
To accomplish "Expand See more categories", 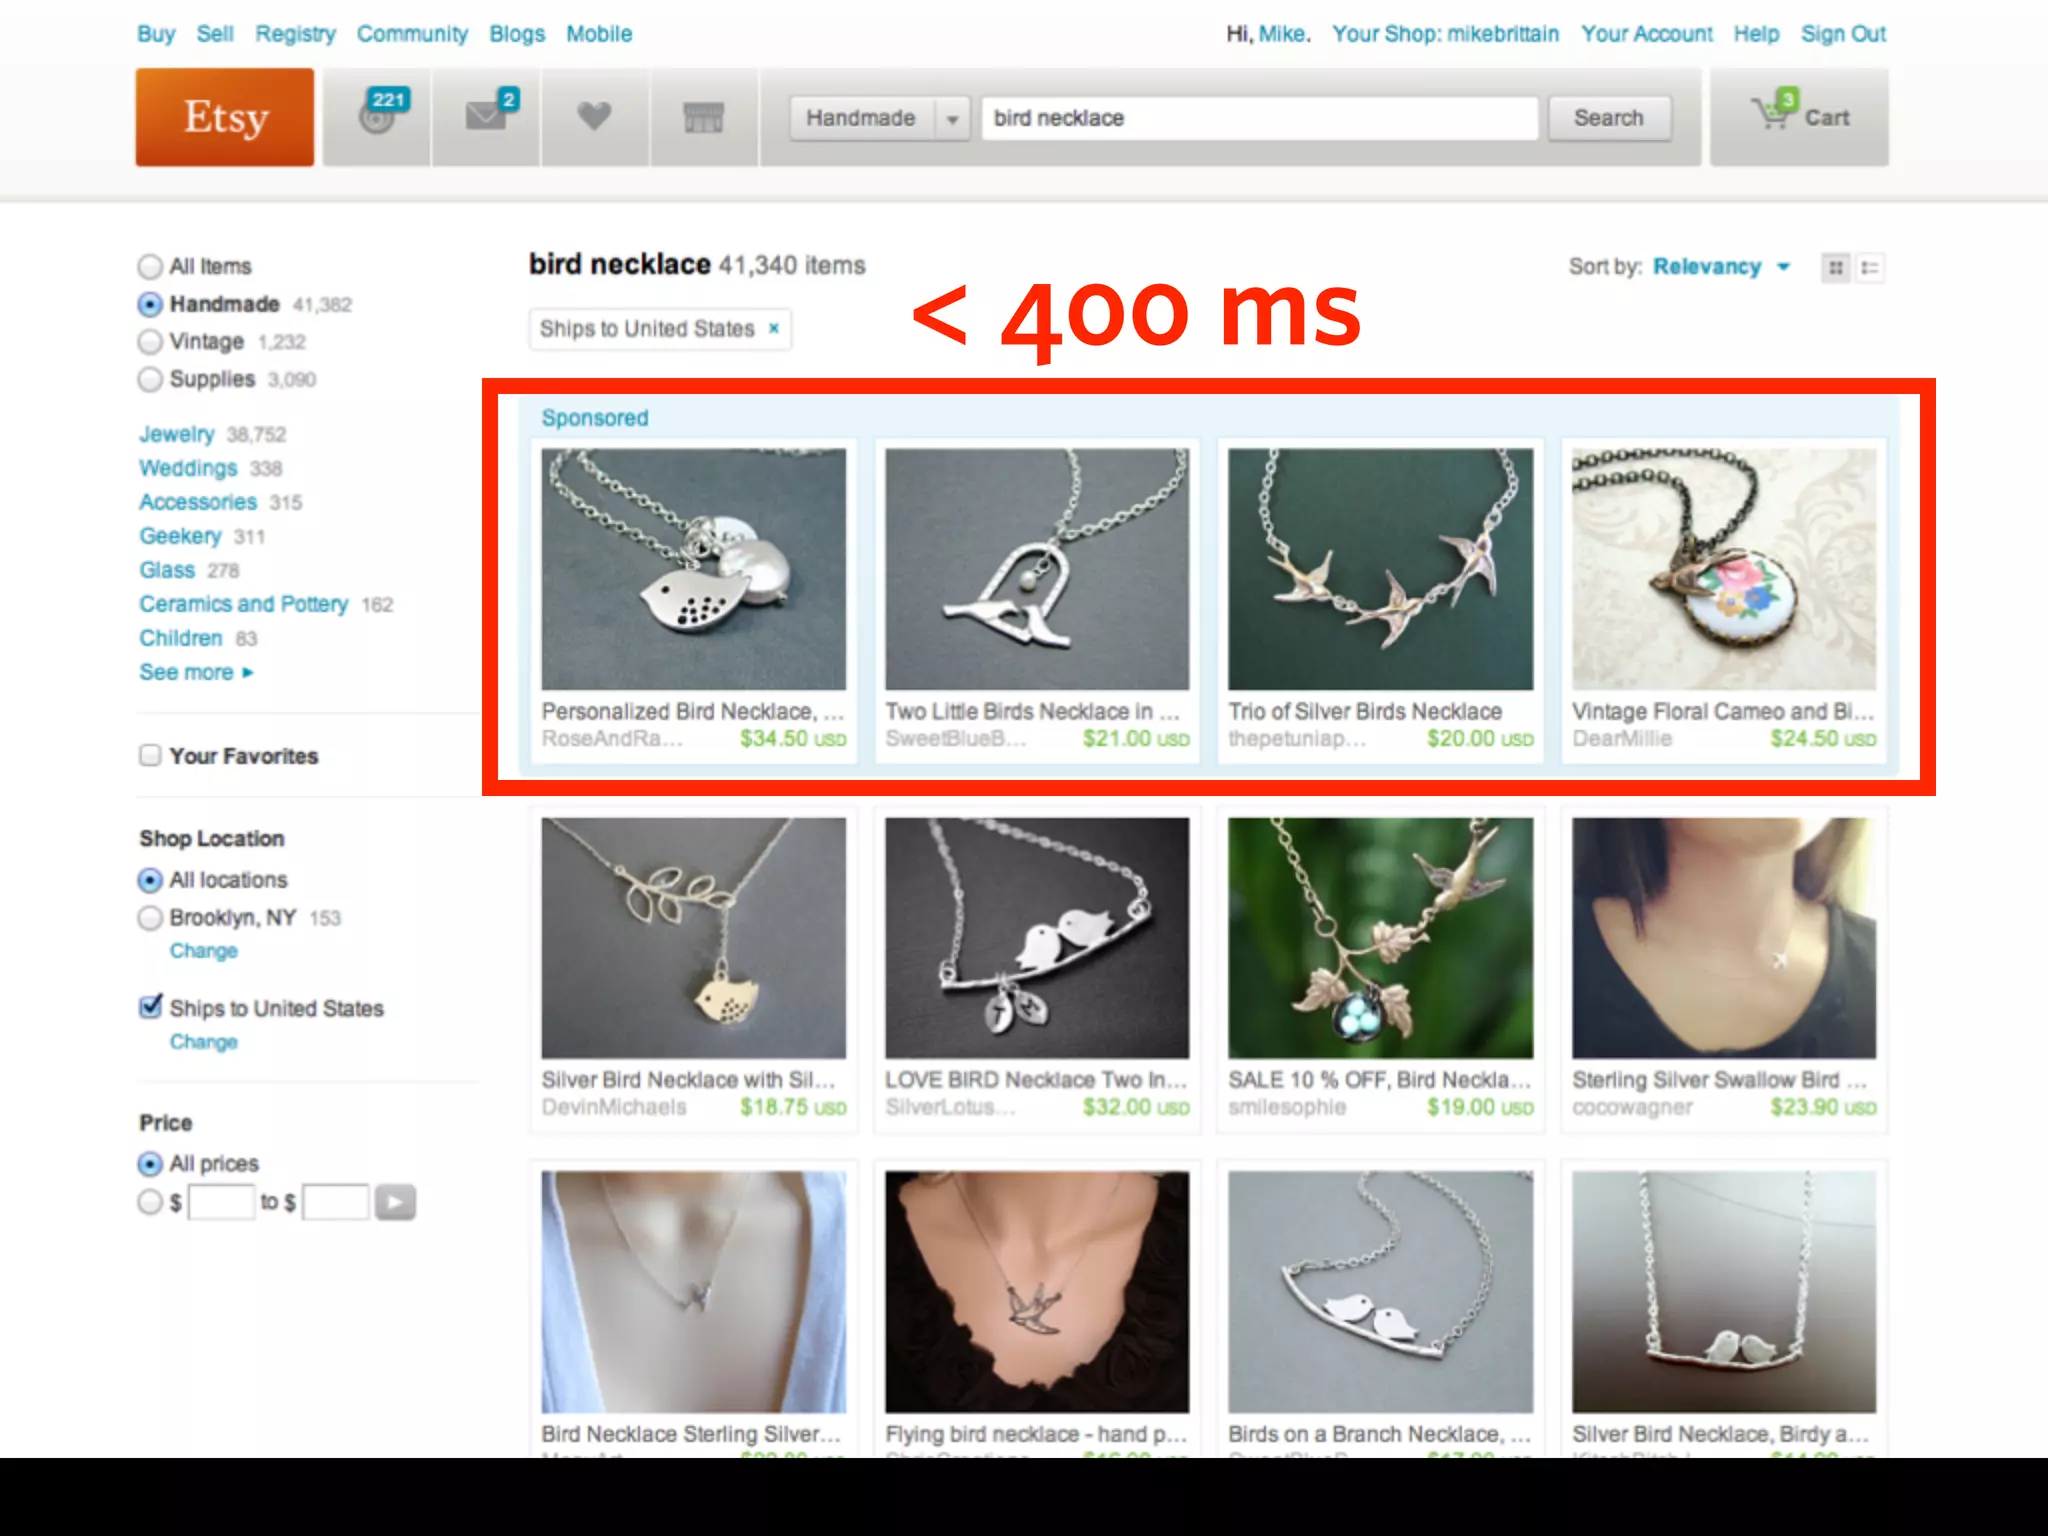I will pos(196,672).
